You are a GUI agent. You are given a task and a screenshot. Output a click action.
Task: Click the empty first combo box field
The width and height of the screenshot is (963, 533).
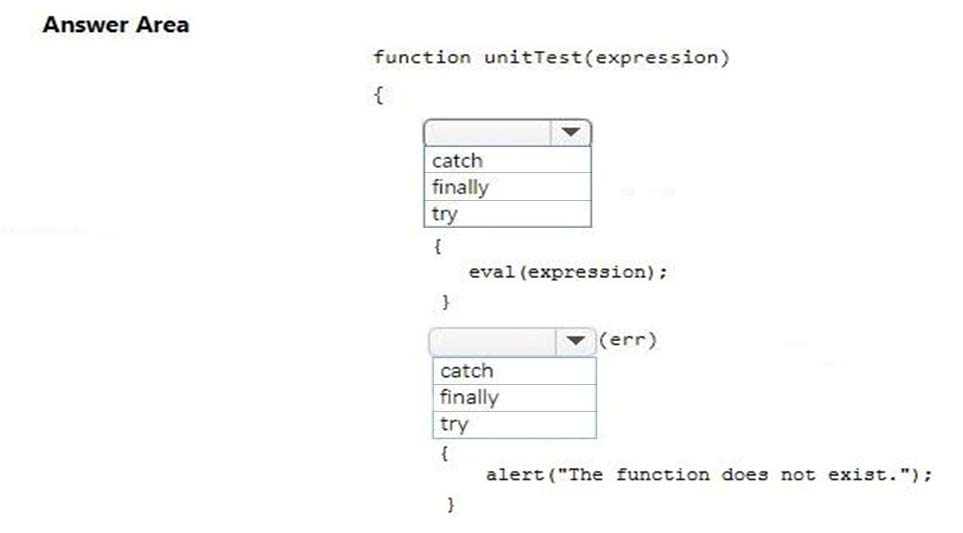pos(488,133)
